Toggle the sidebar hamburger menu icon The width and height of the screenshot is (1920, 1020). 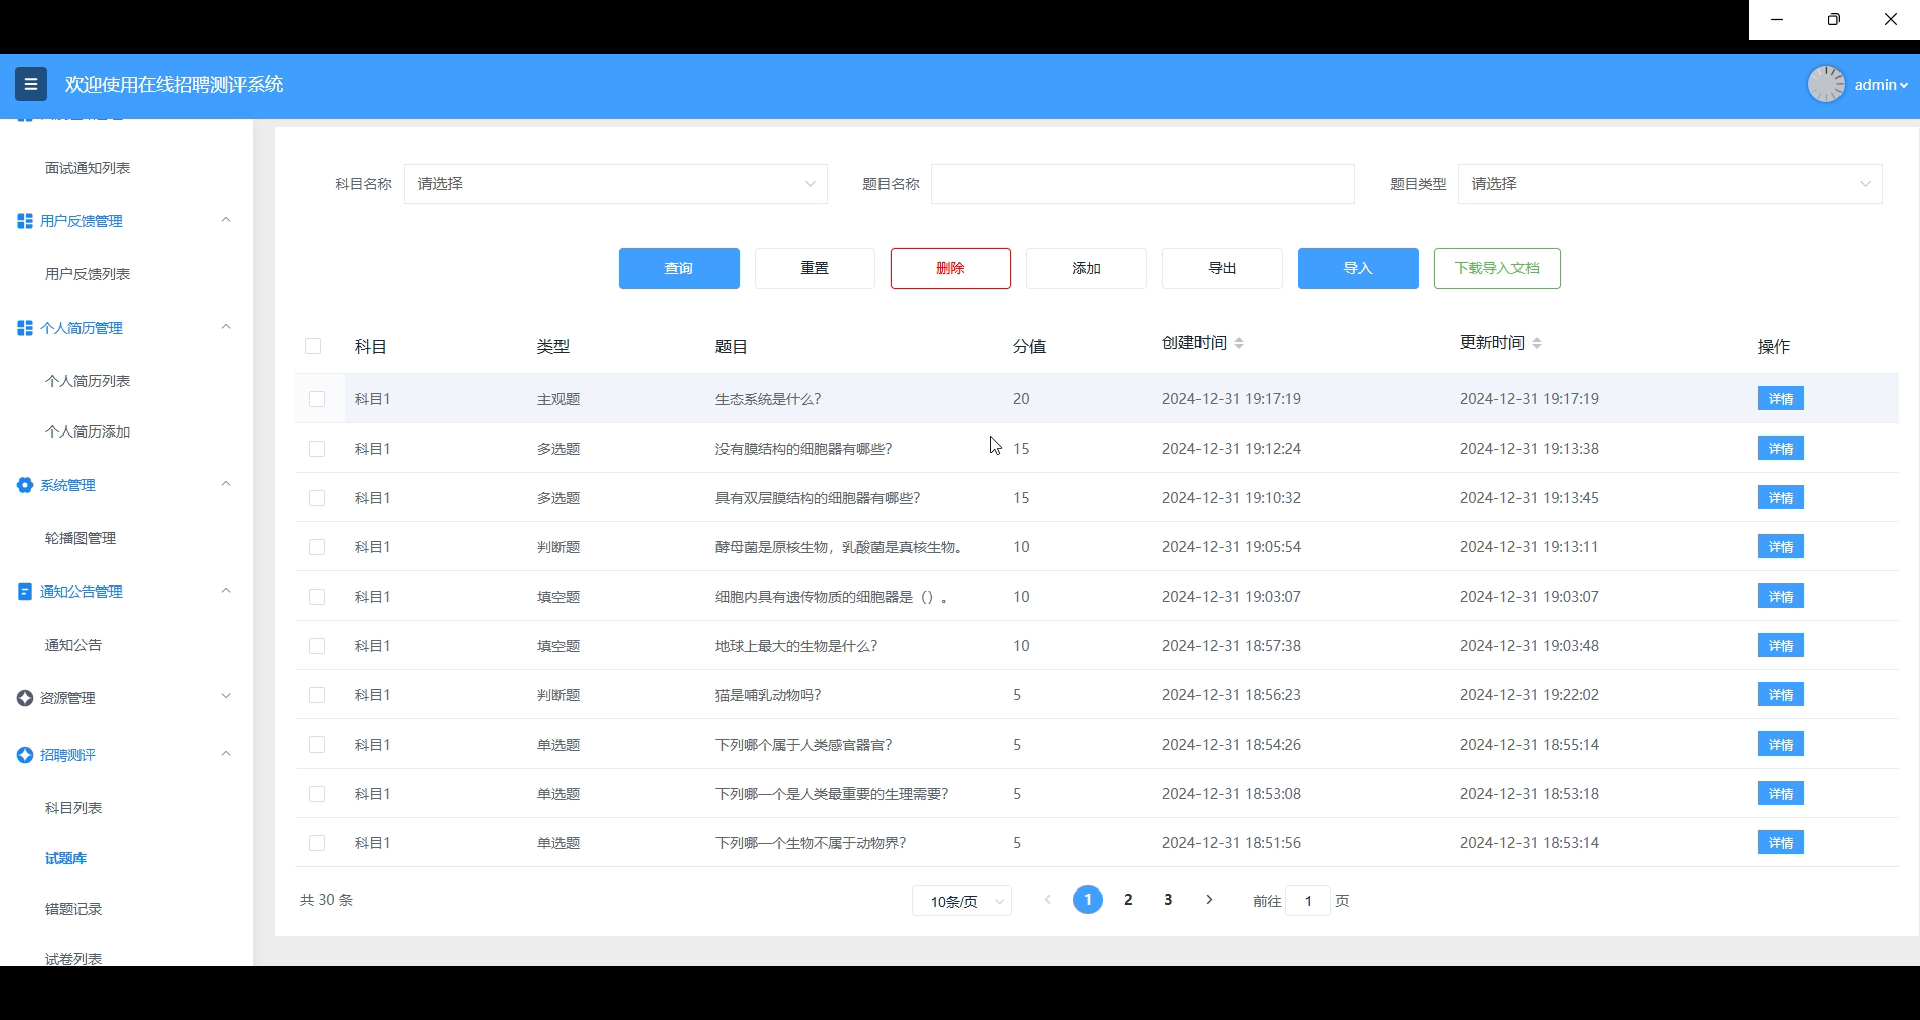pos(31,84)
